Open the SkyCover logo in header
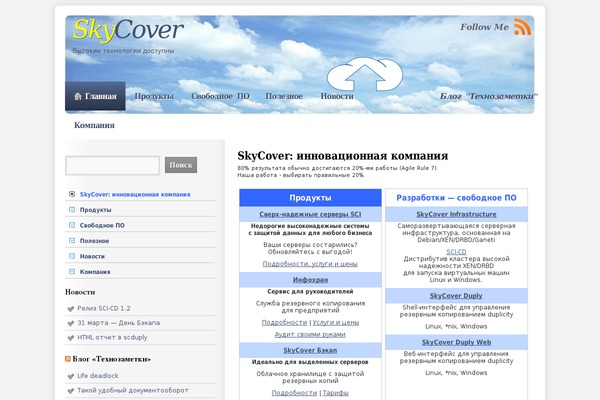The width and height of the screenshot is (600, 400). coord(128,30)
